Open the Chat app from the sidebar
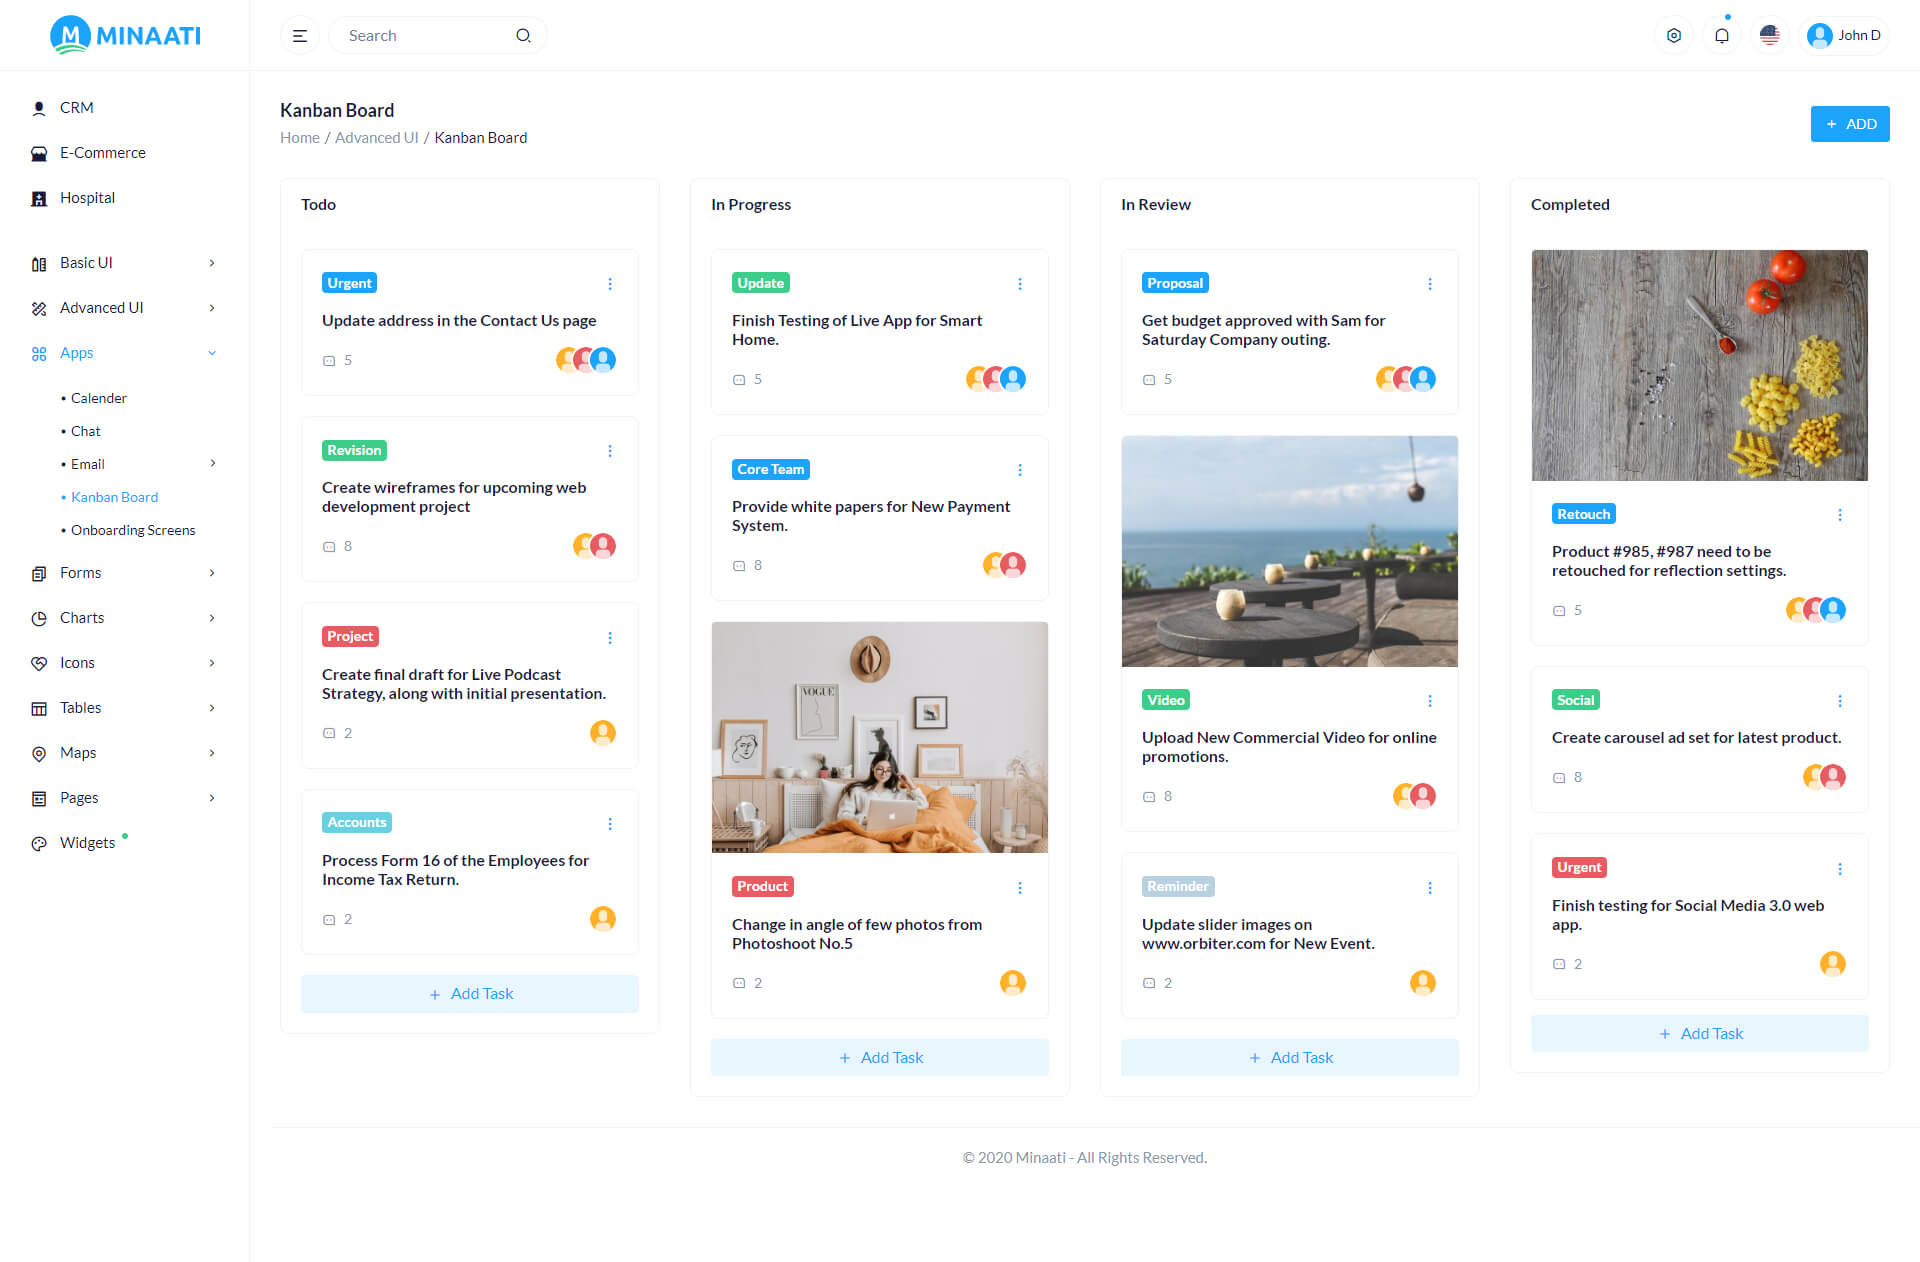The width and height of the screenshot is (1920, 1262). [x=85, y=431]
